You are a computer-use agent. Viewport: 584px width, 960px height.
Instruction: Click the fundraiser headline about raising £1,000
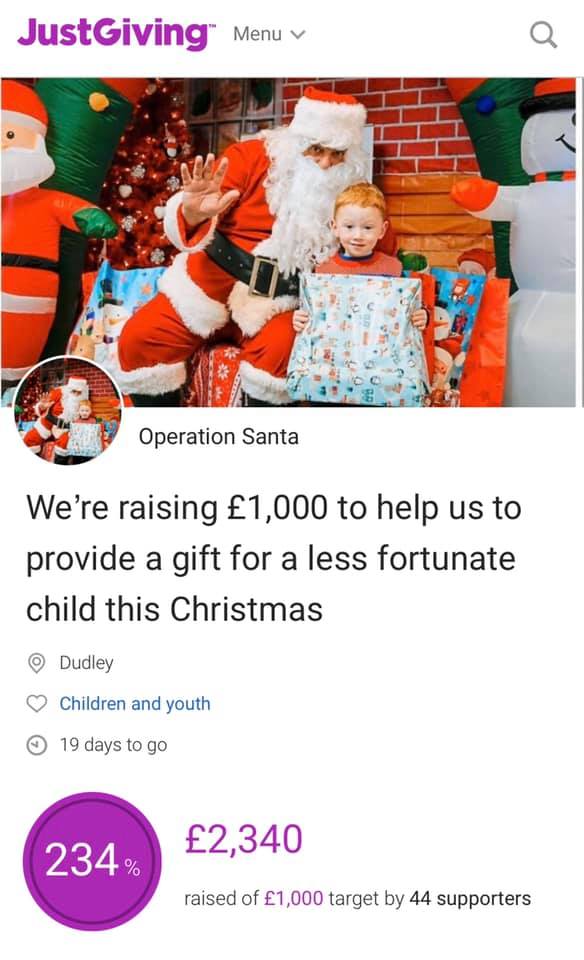[x=274, y=558]
